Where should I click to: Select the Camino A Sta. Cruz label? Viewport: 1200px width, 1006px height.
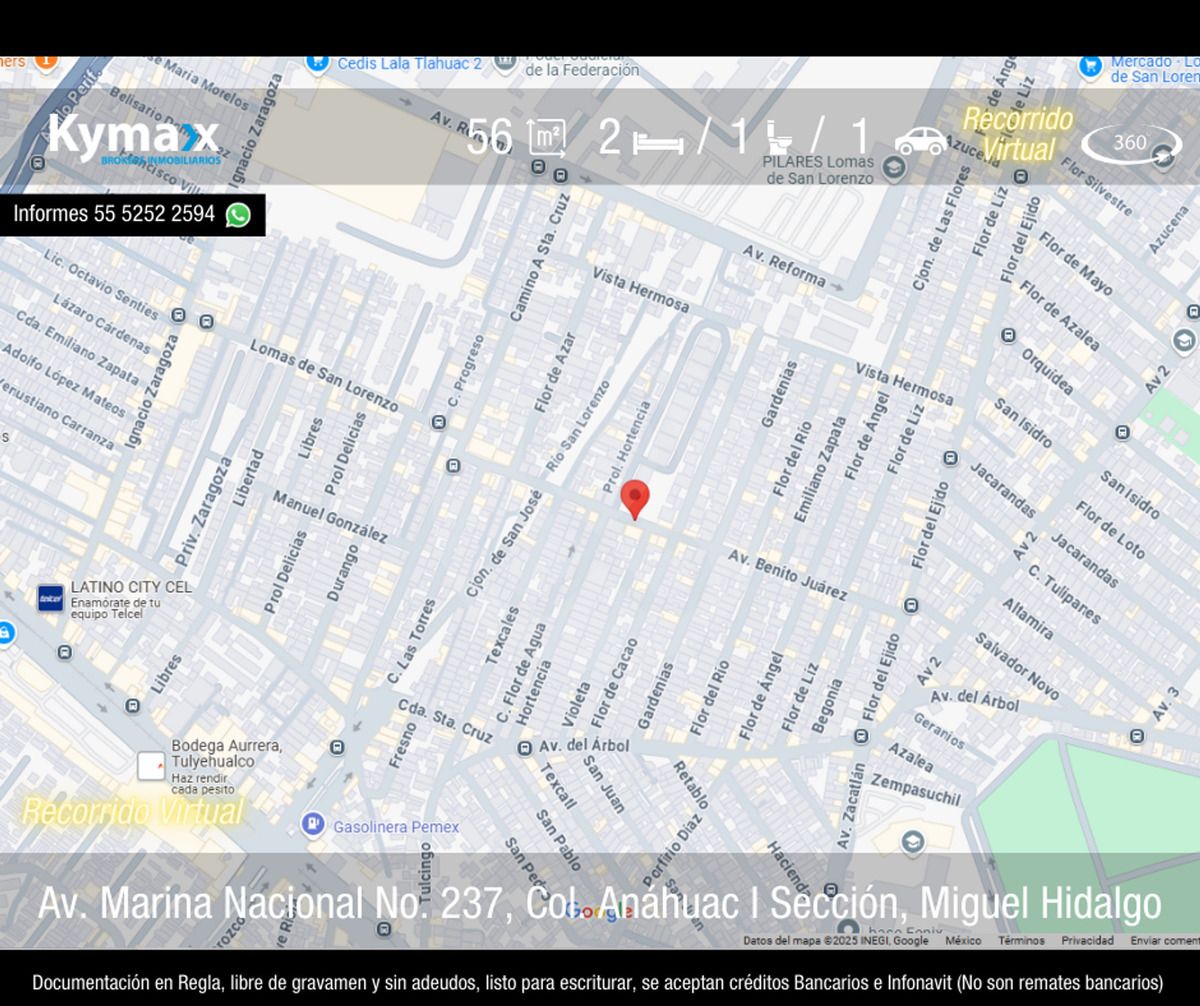pos(540,258)
